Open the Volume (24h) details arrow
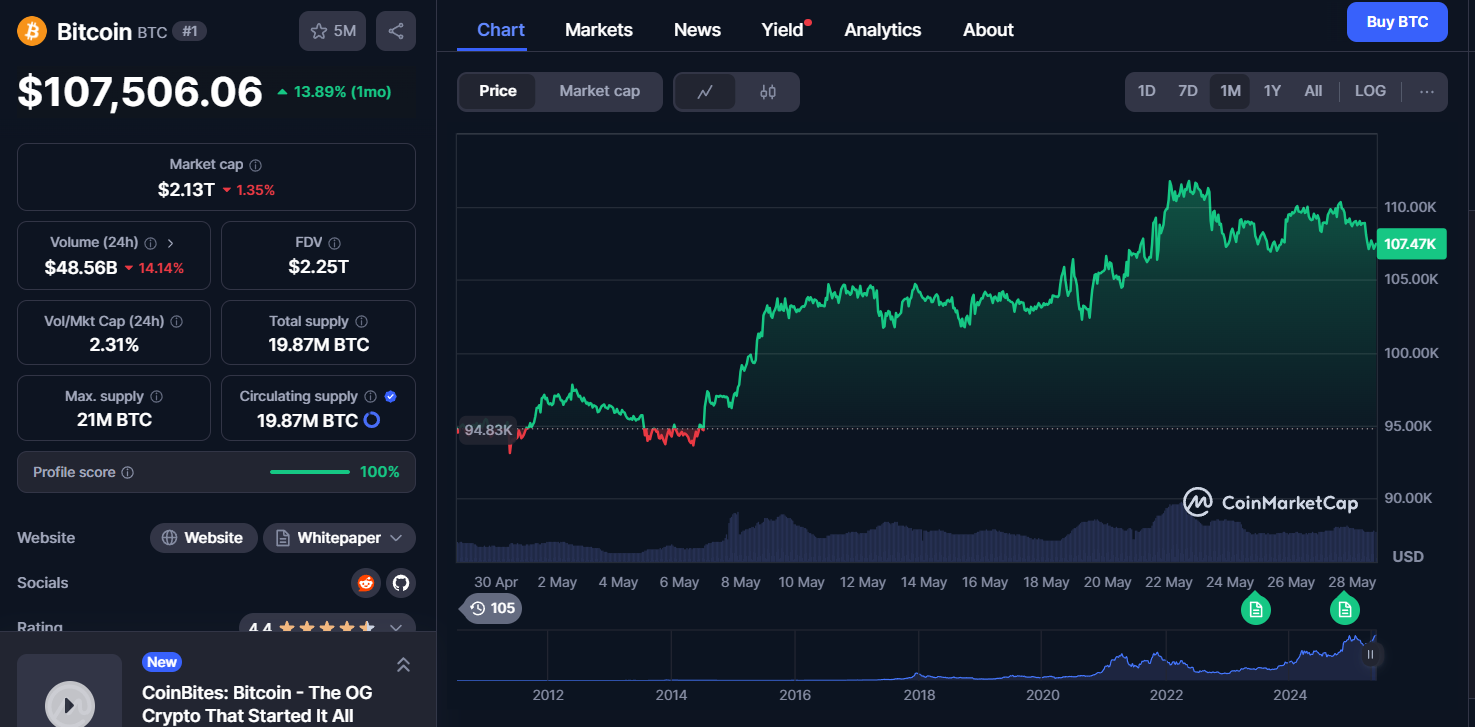 [170, 243]
